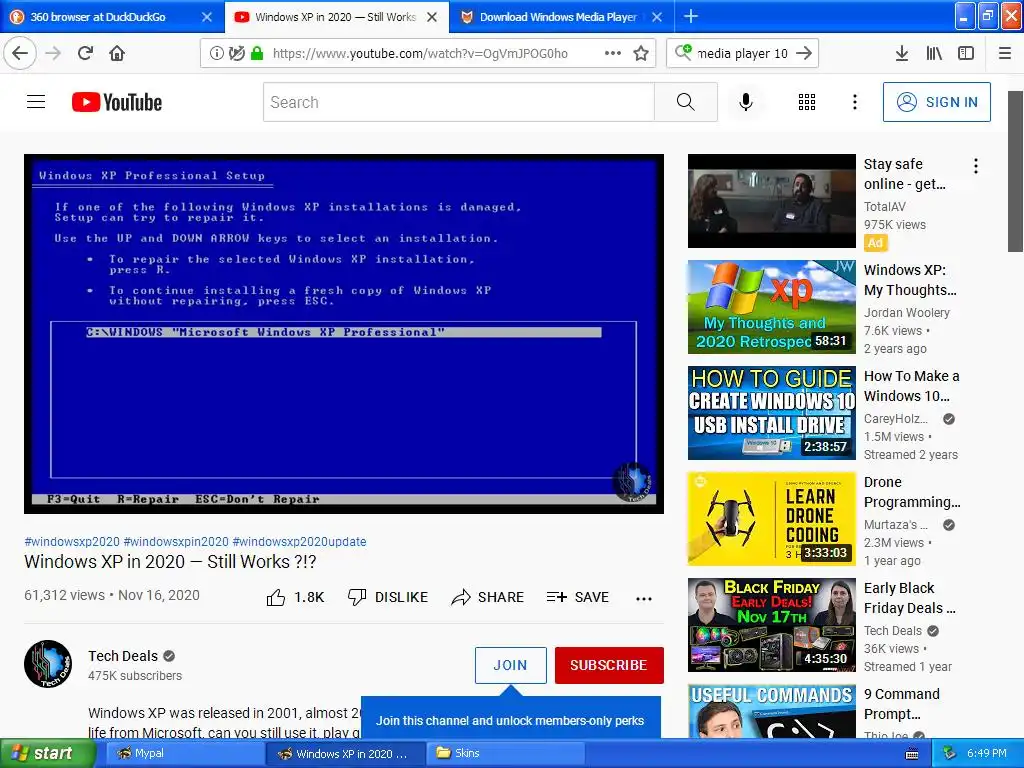Save video to a playlist
Screen dimensions: 1024x768
pos(578,597)
